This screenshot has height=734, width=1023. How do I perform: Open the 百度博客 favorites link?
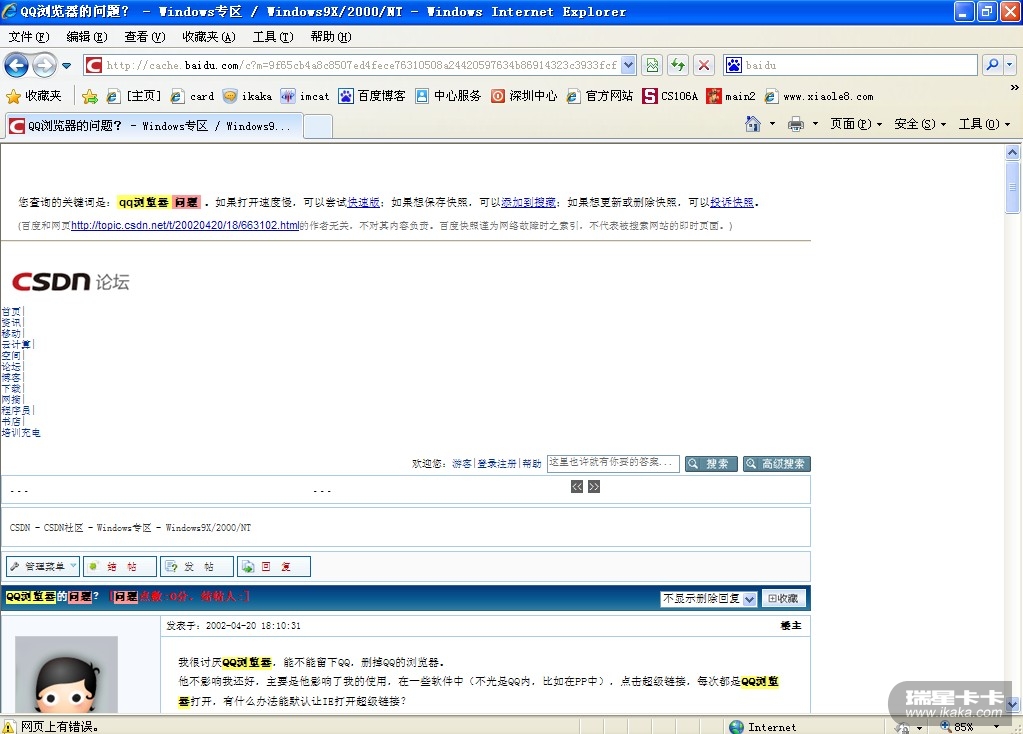(372, 97)
